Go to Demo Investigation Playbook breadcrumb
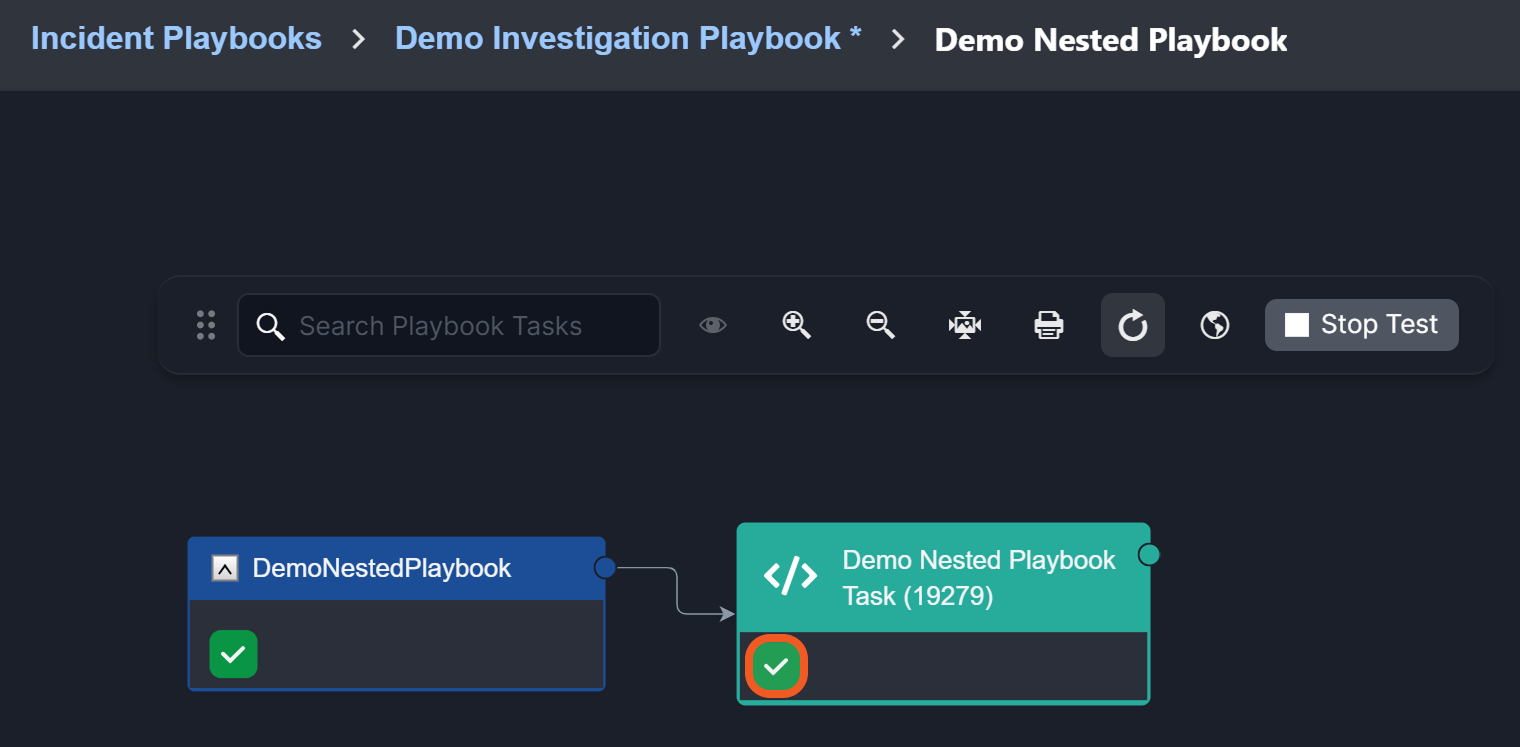 pos(627,39)
